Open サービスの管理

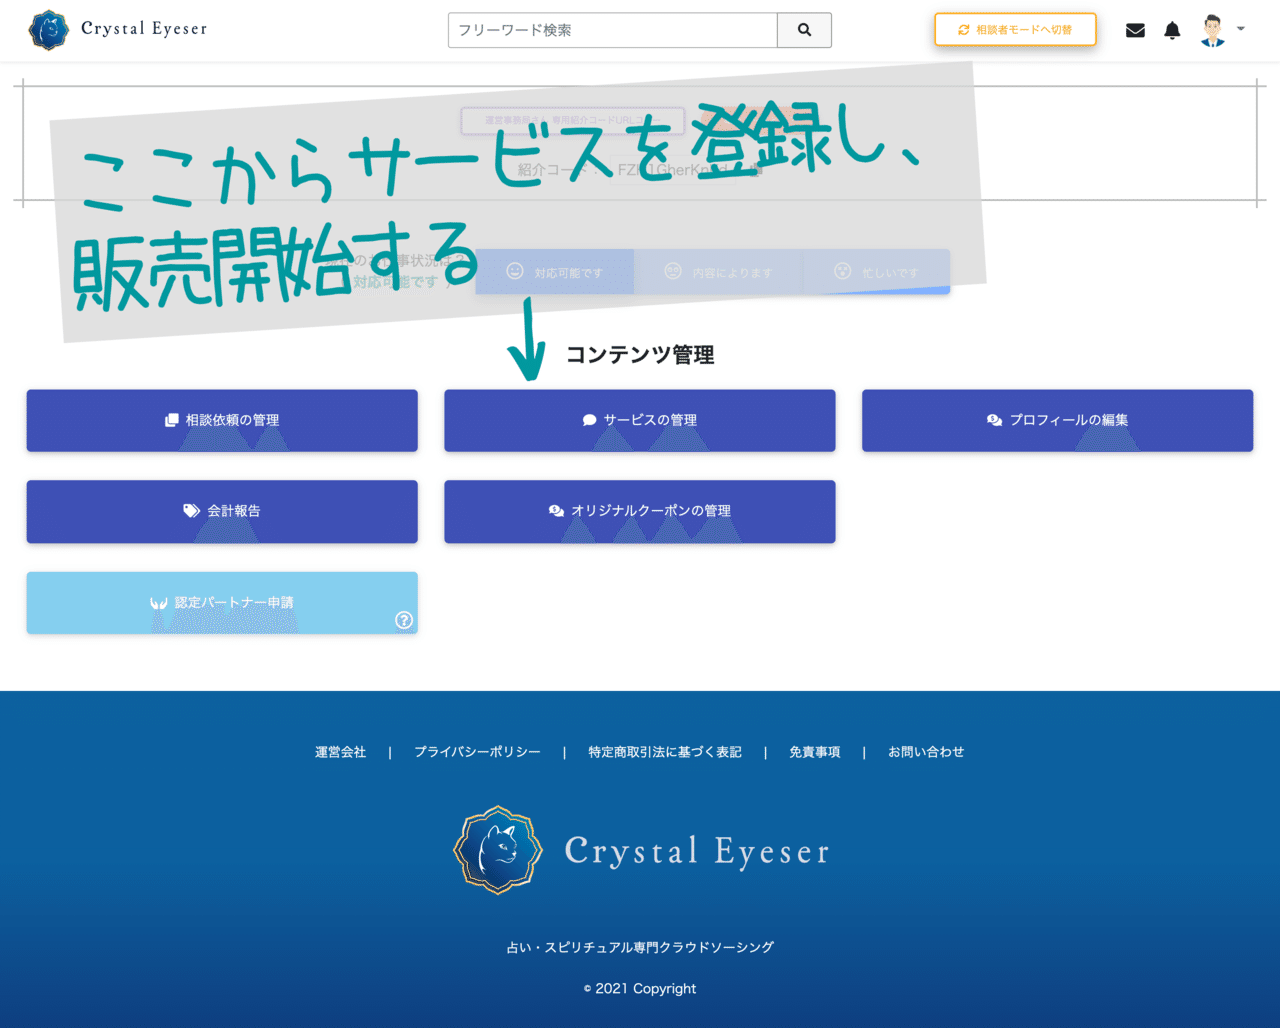click(x=640, y=420)
